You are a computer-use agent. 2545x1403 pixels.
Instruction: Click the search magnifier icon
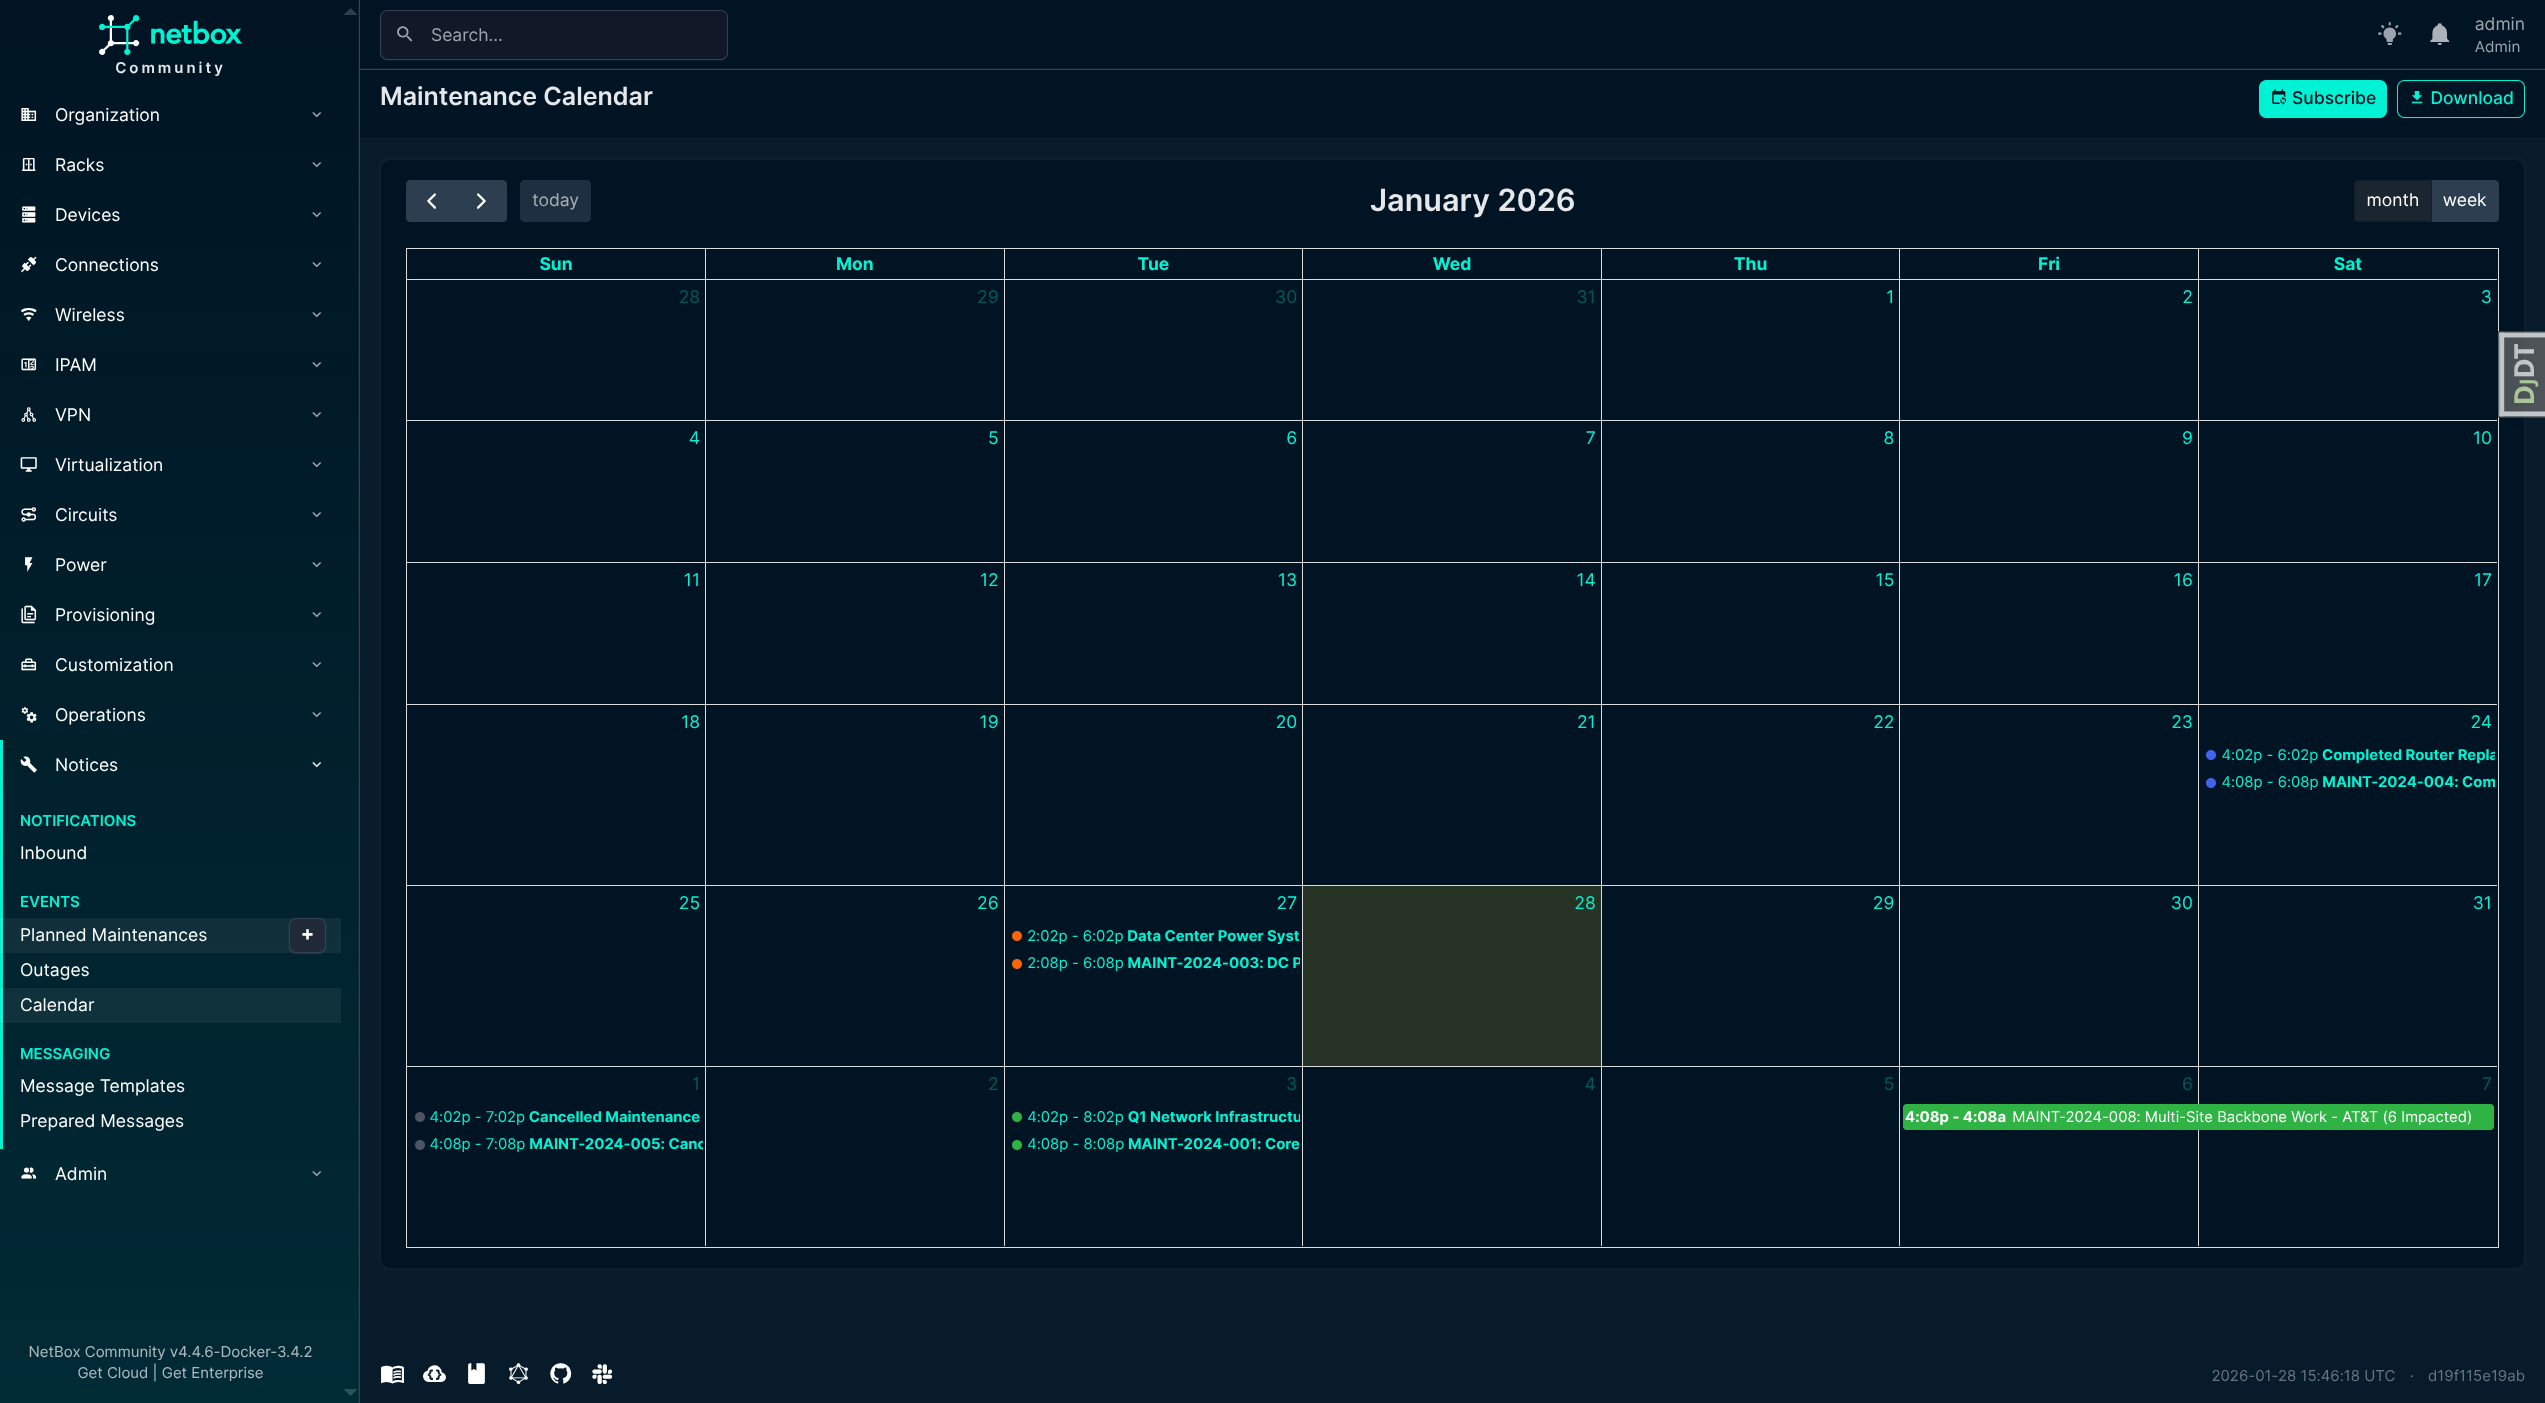(x=405, y=34)
